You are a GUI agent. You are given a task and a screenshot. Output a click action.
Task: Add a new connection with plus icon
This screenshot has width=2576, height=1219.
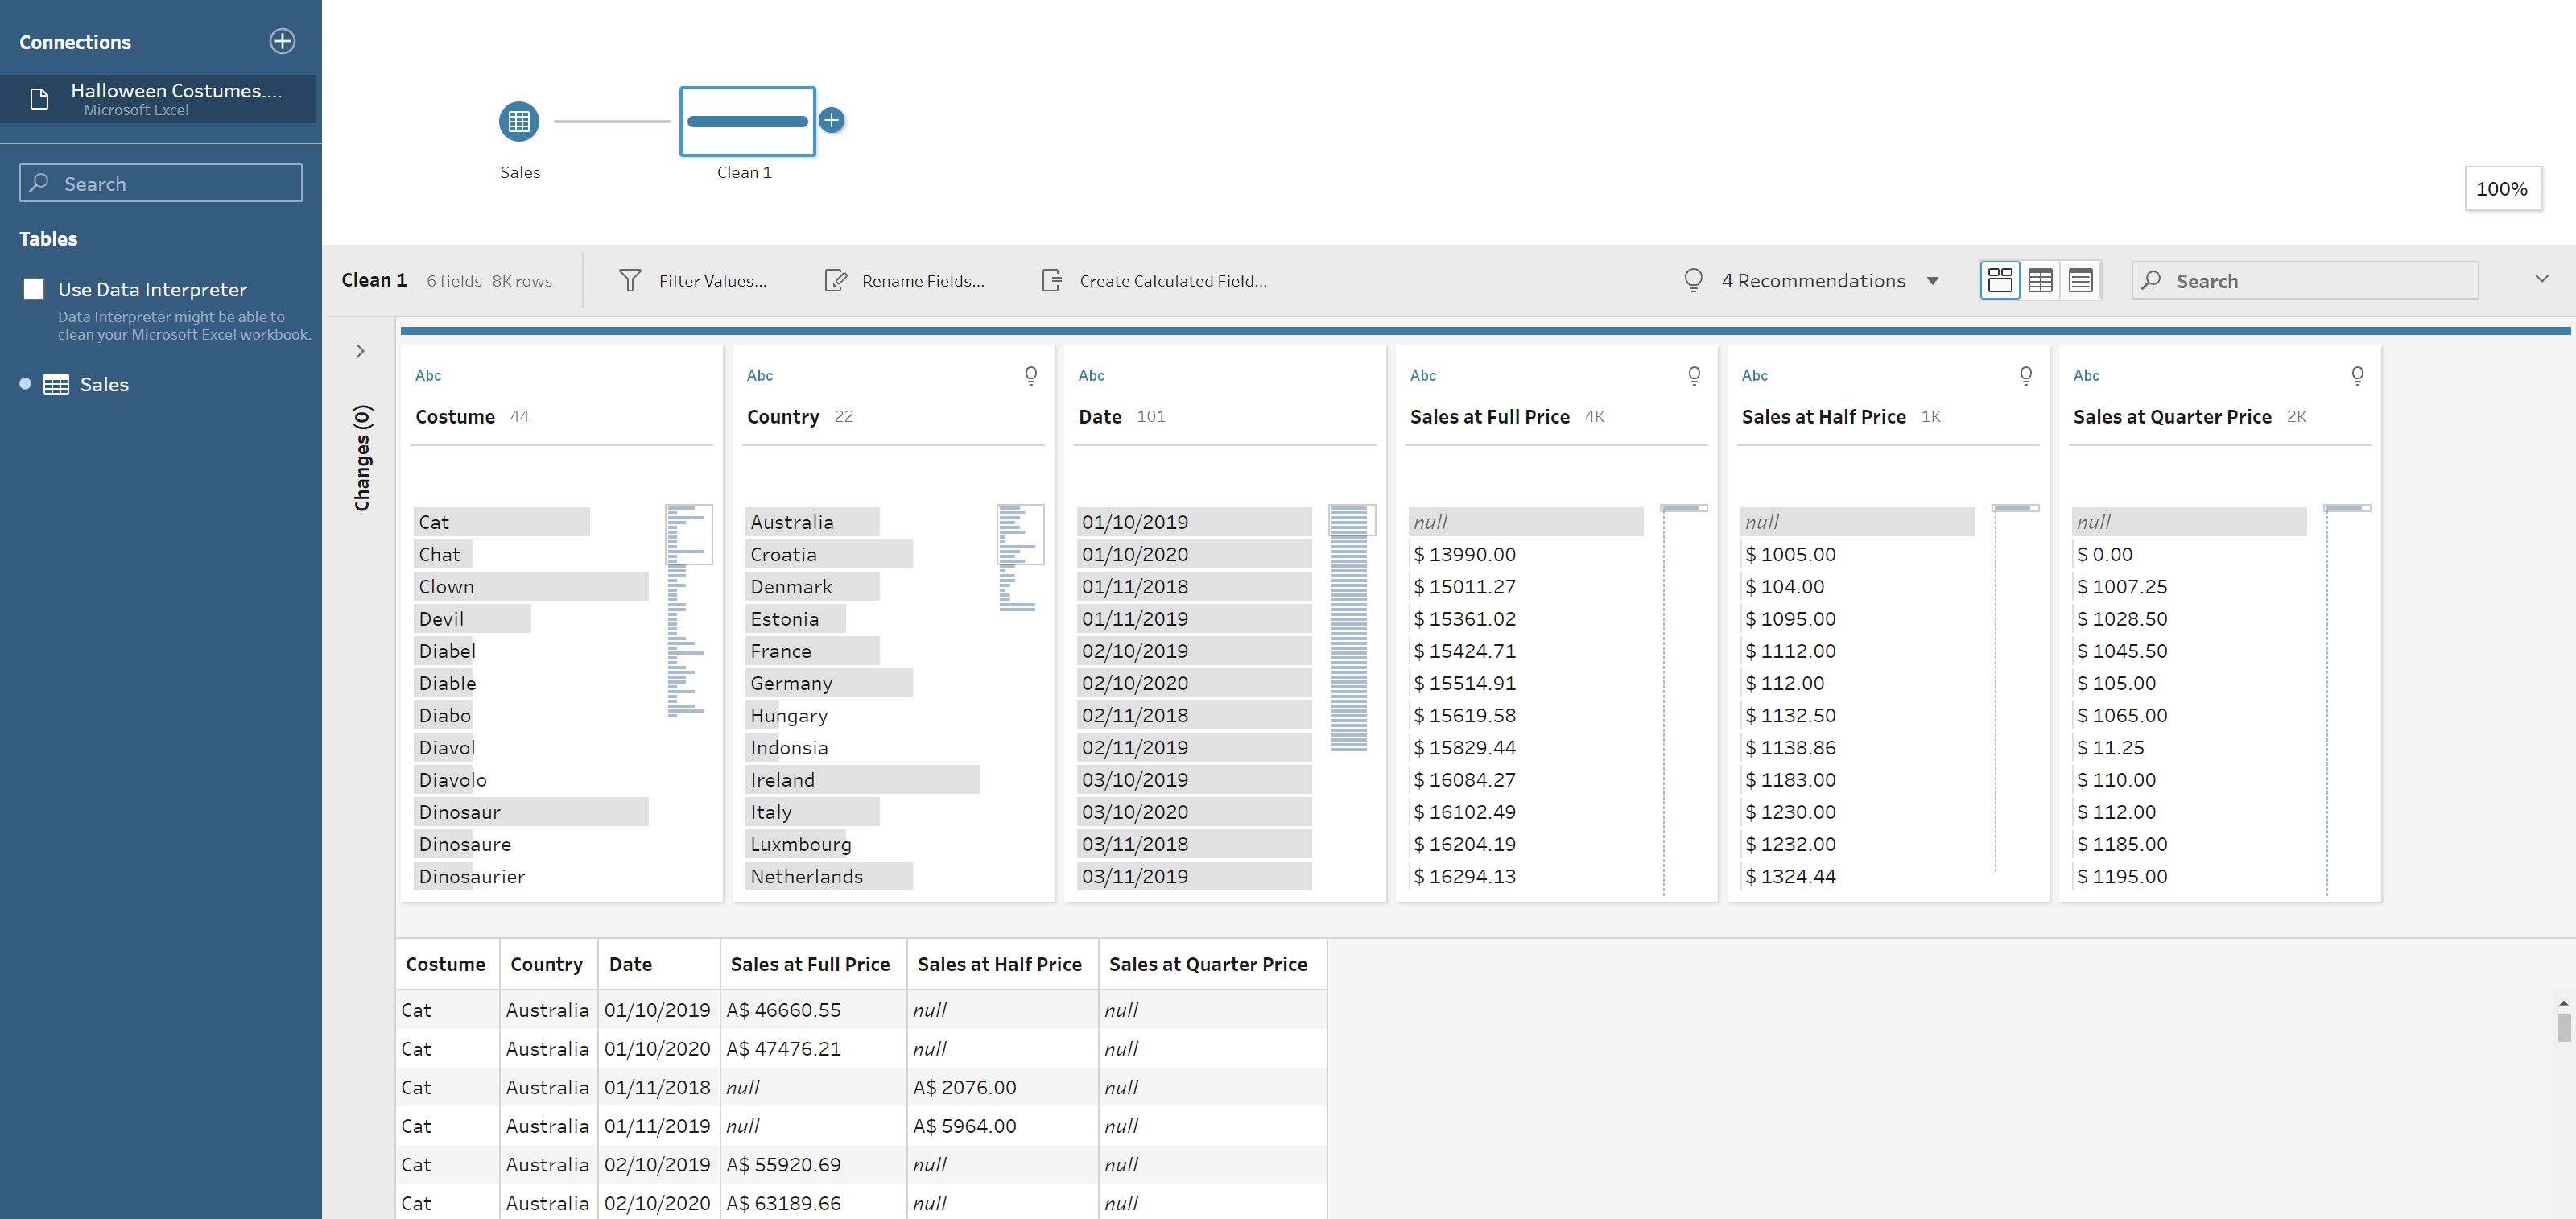pos(282,41)
